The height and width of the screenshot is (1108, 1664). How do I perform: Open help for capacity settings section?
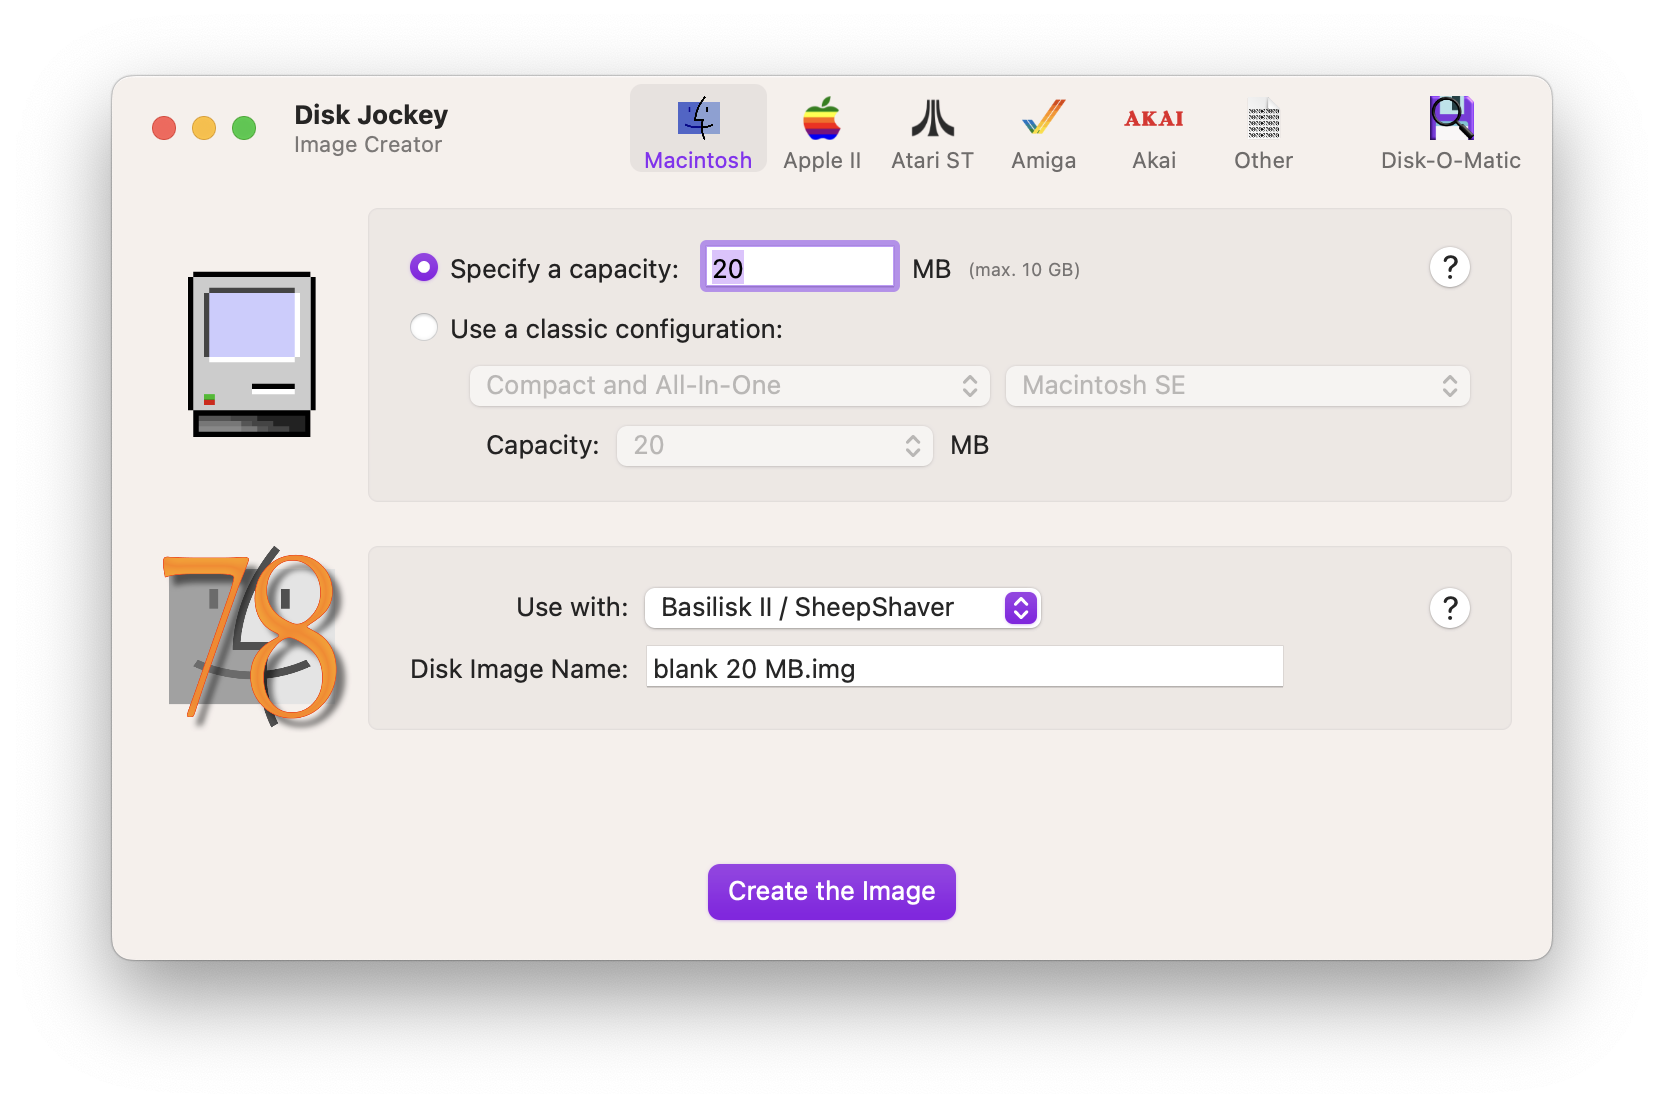[1449, 267]
